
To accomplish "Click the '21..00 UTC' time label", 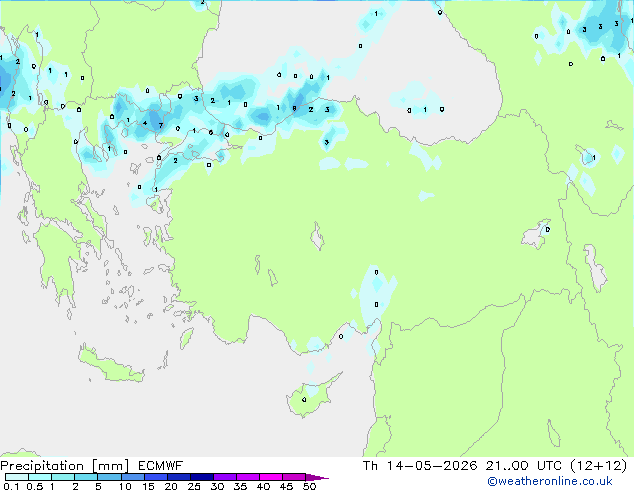I will click(524, 466).
